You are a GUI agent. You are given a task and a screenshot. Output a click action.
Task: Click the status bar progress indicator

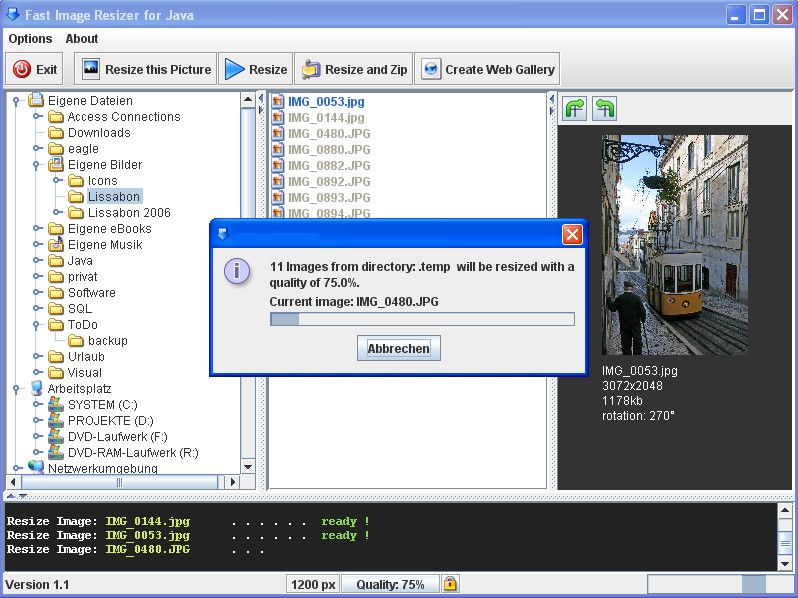tap(719, 584)
